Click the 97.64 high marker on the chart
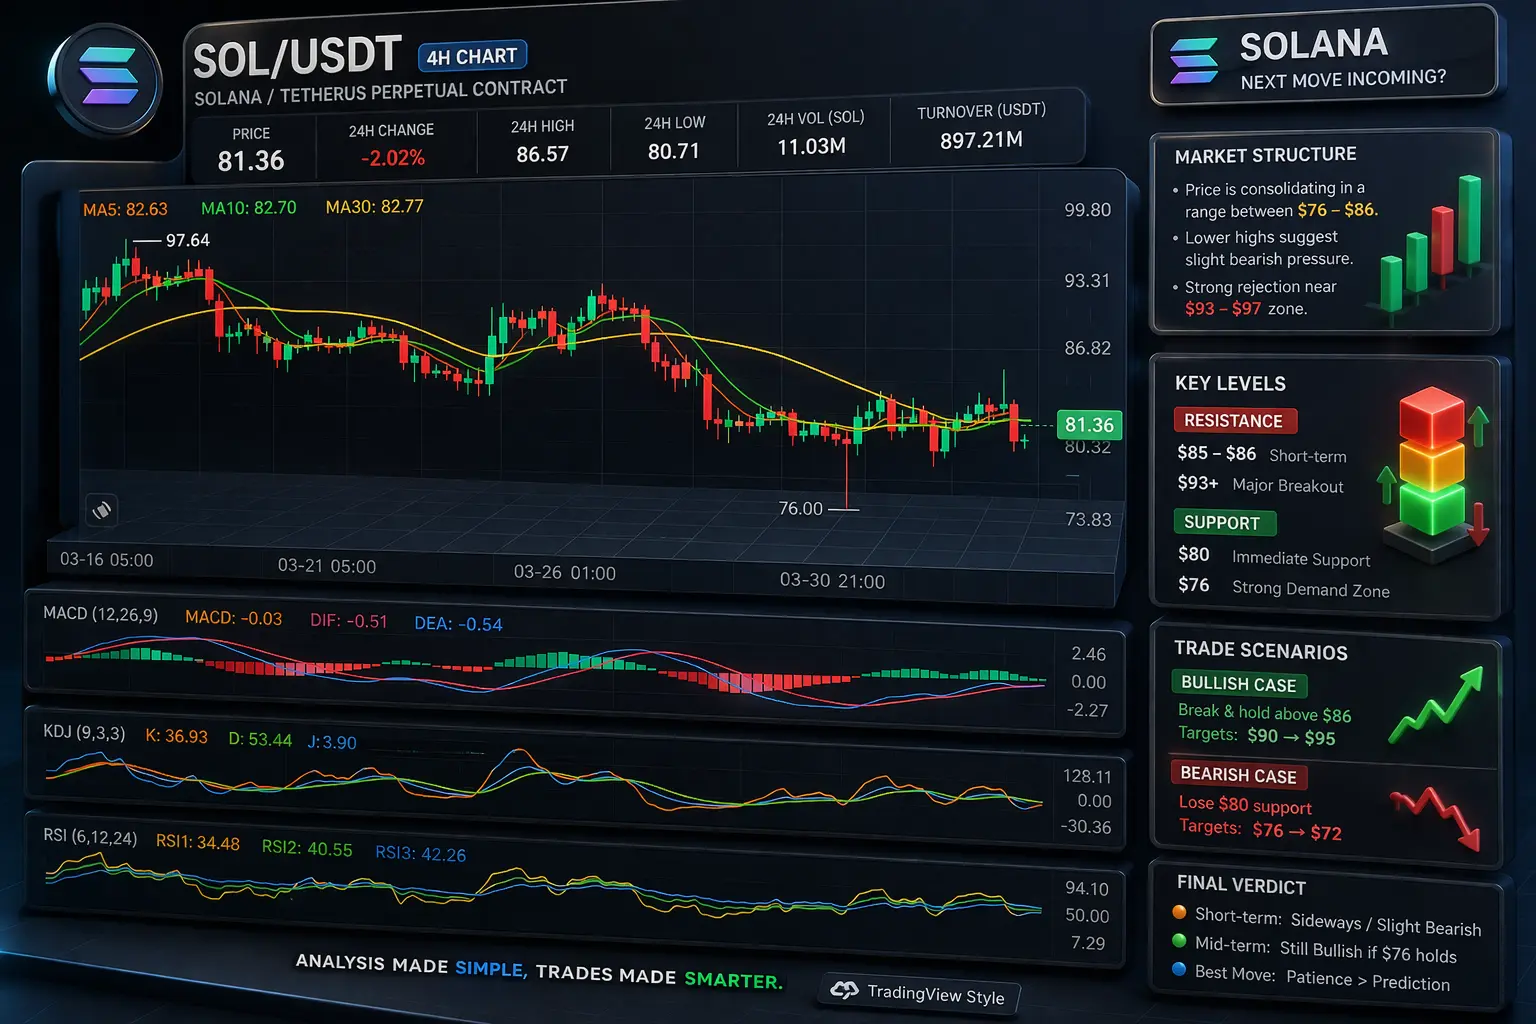Image resolution: width=1536 pixels, height=1024 pixels. (188, 240)
